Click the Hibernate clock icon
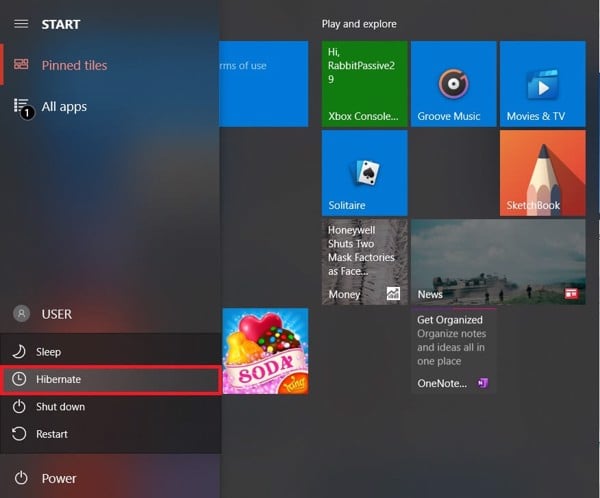The image size is (600, 498). point(19,379)
